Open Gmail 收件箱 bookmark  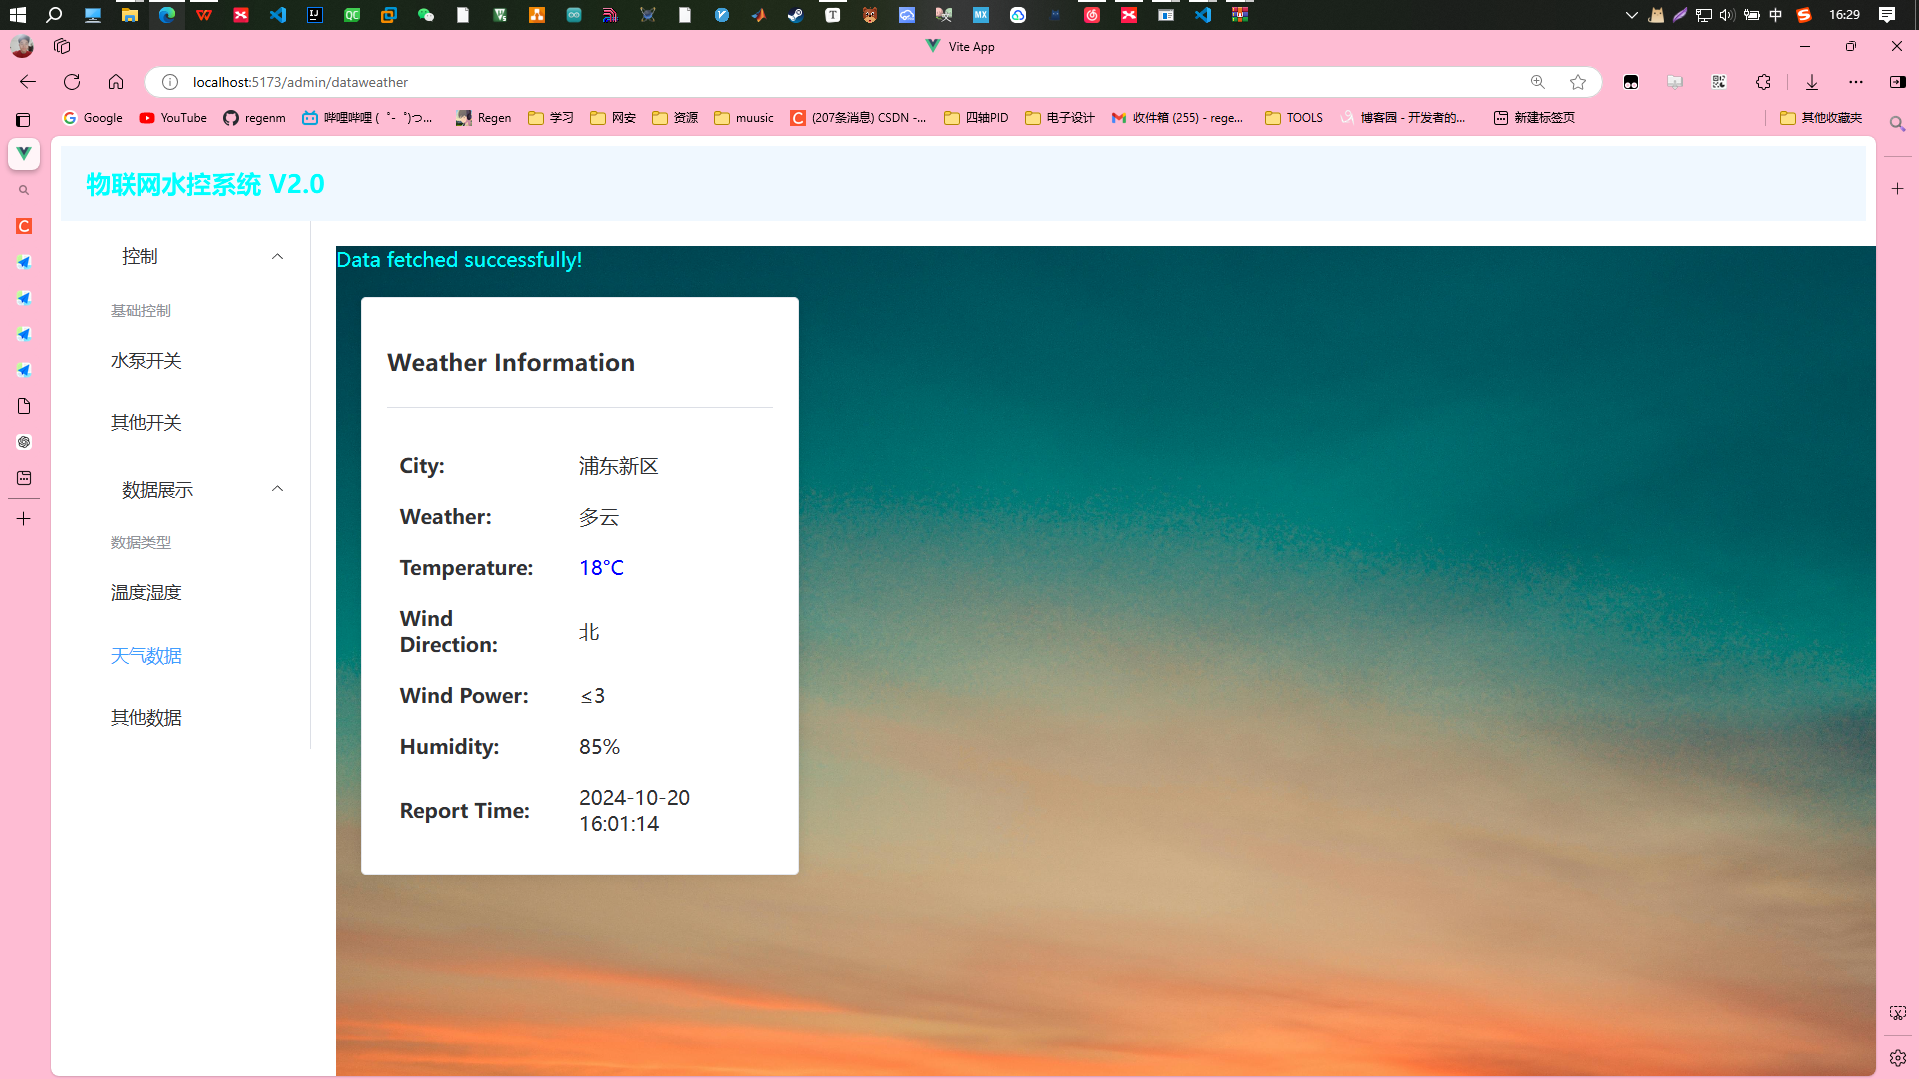(1178, 118)
